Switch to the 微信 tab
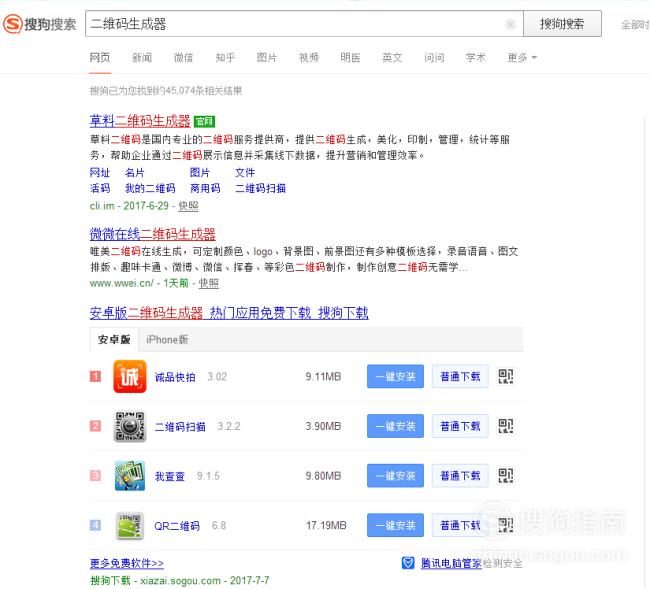This screenshot has width=650, height=589. tap(183, 58)
